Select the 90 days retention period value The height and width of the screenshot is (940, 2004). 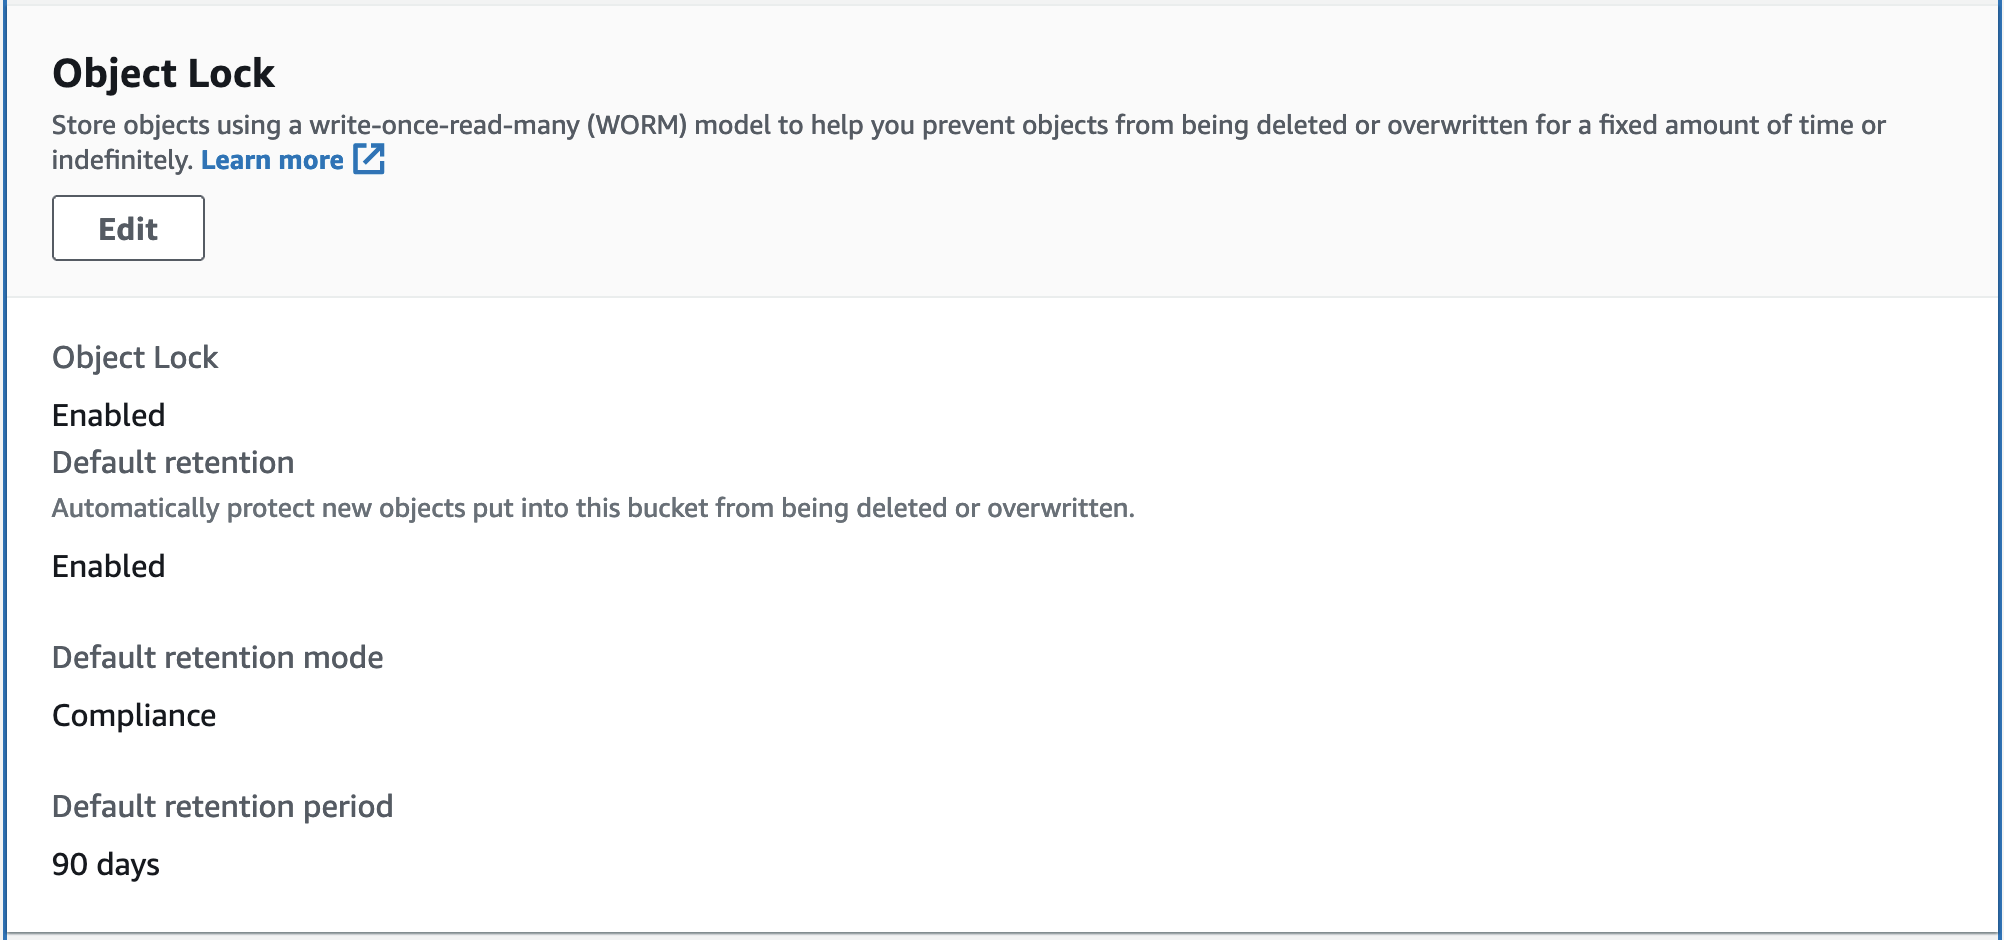106,865
